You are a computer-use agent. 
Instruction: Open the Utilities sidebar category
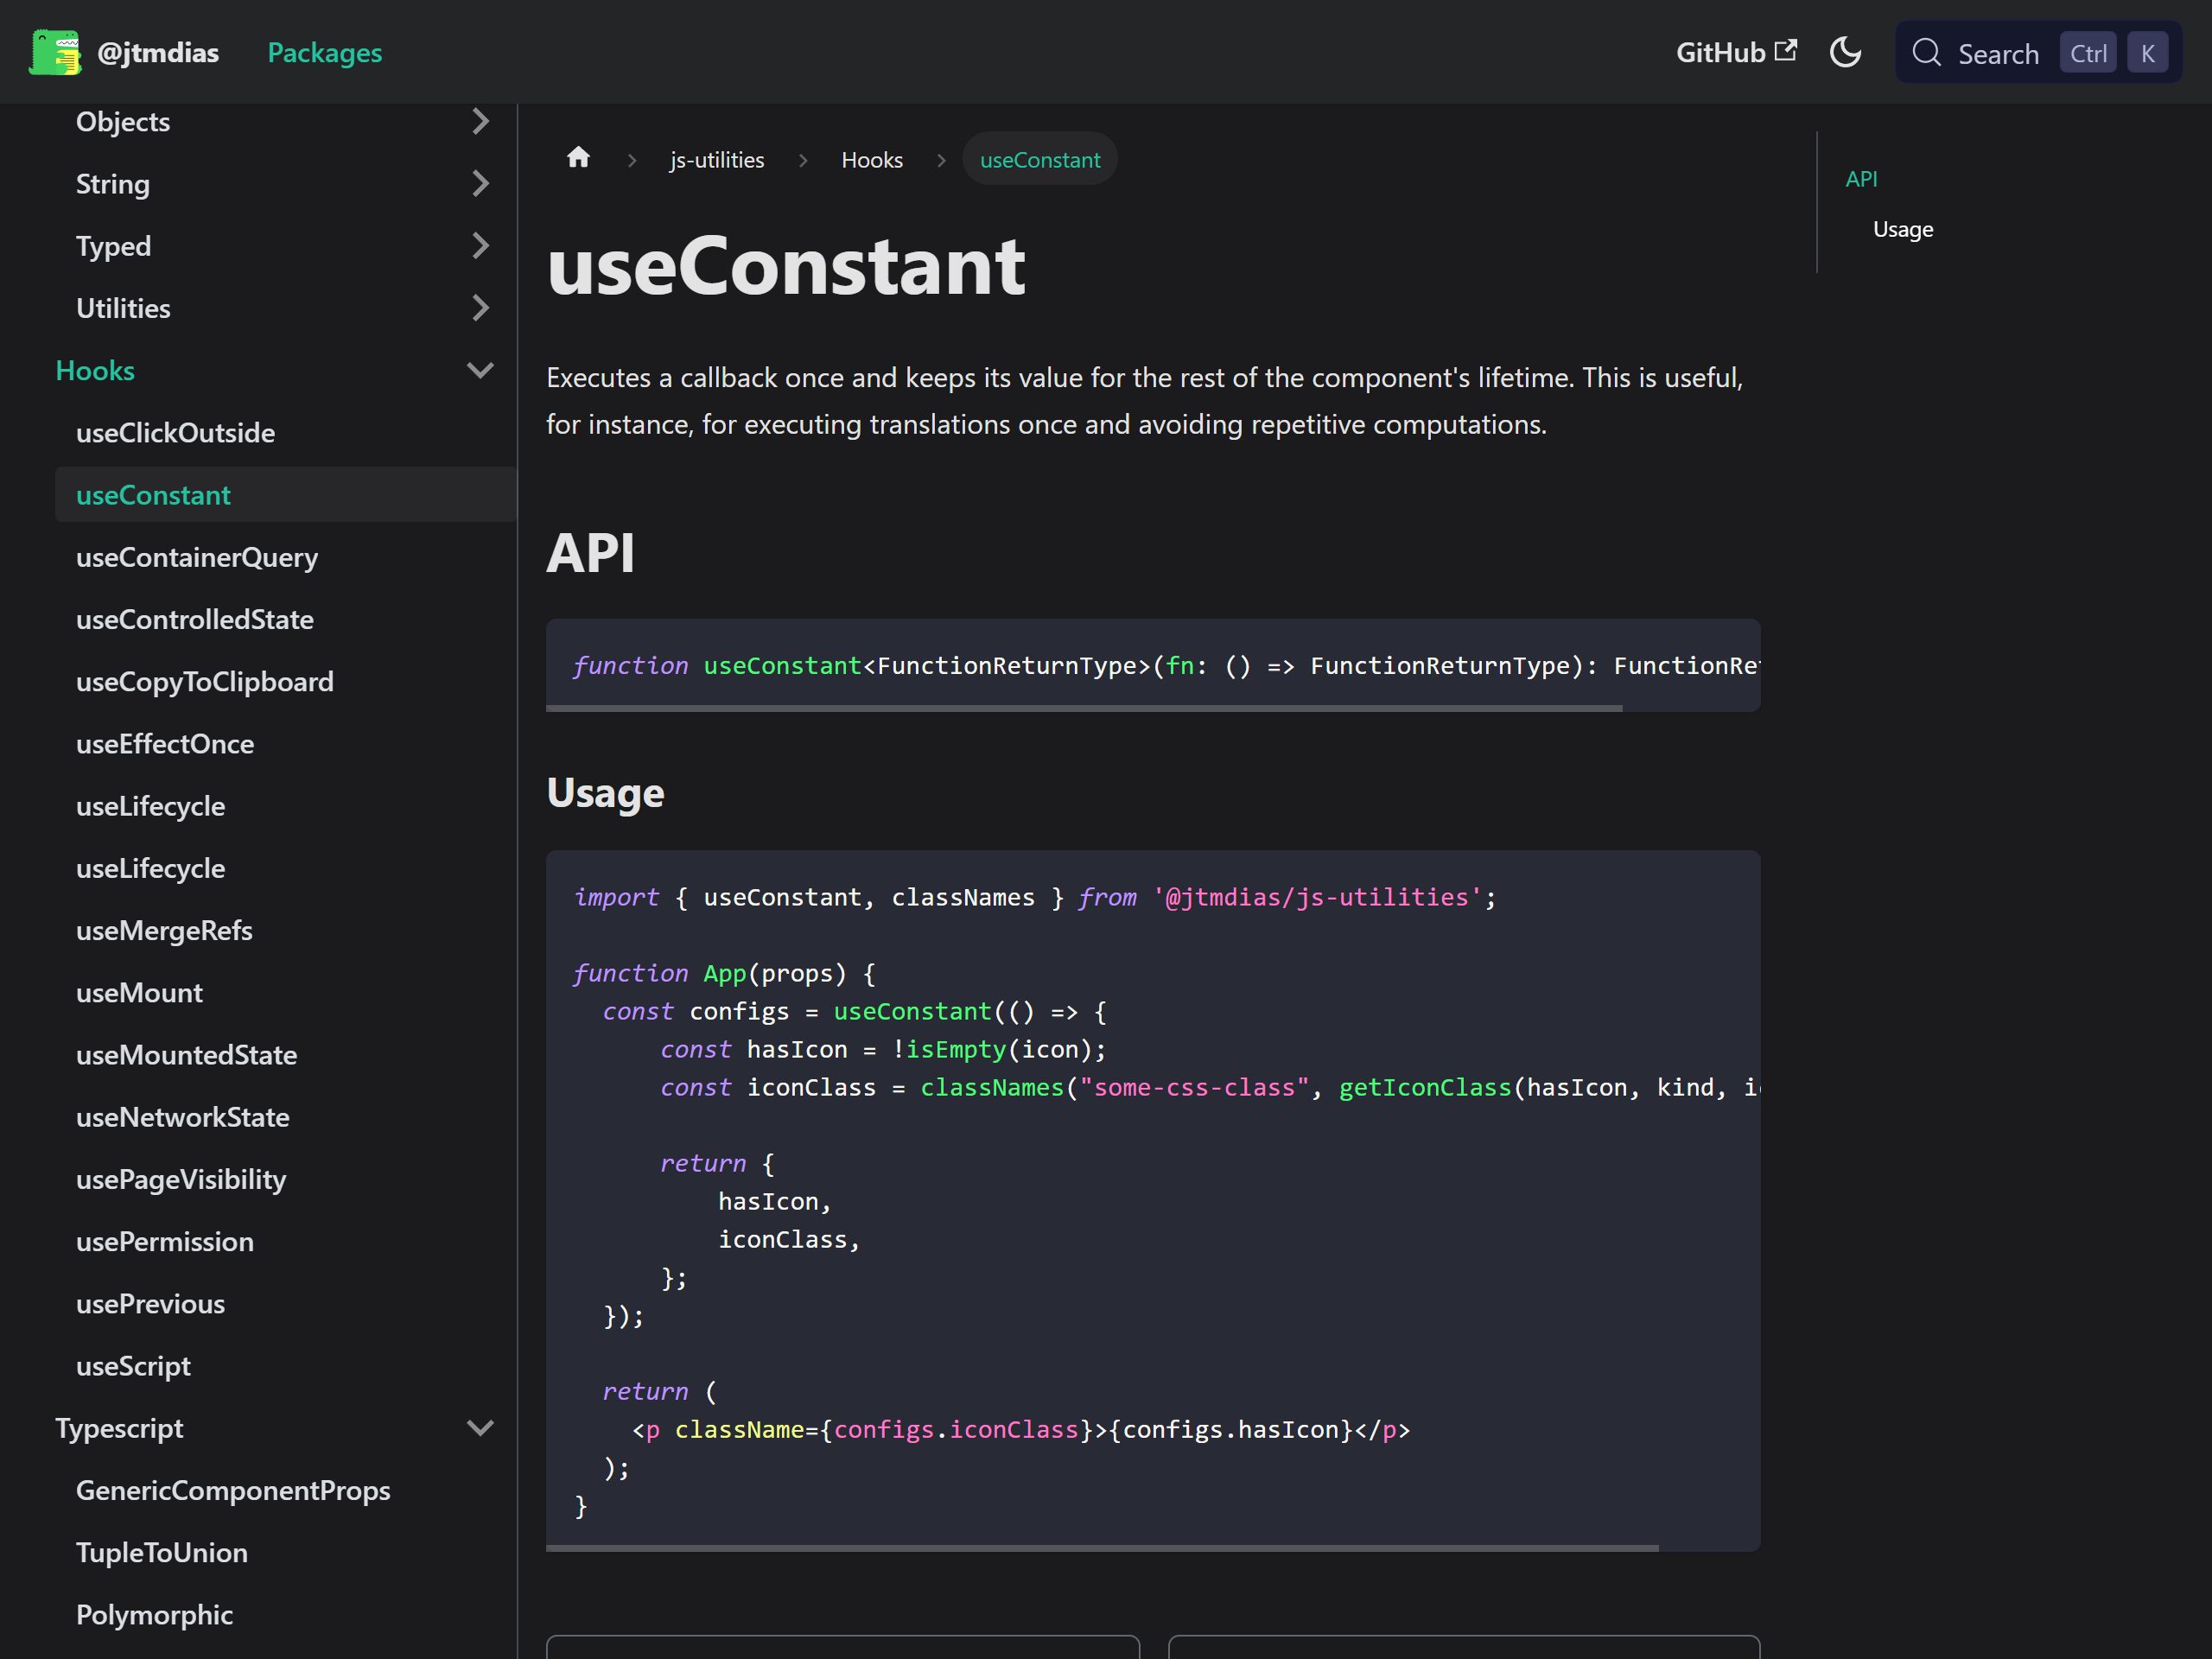pyautogui.click(x=123, y=308)
